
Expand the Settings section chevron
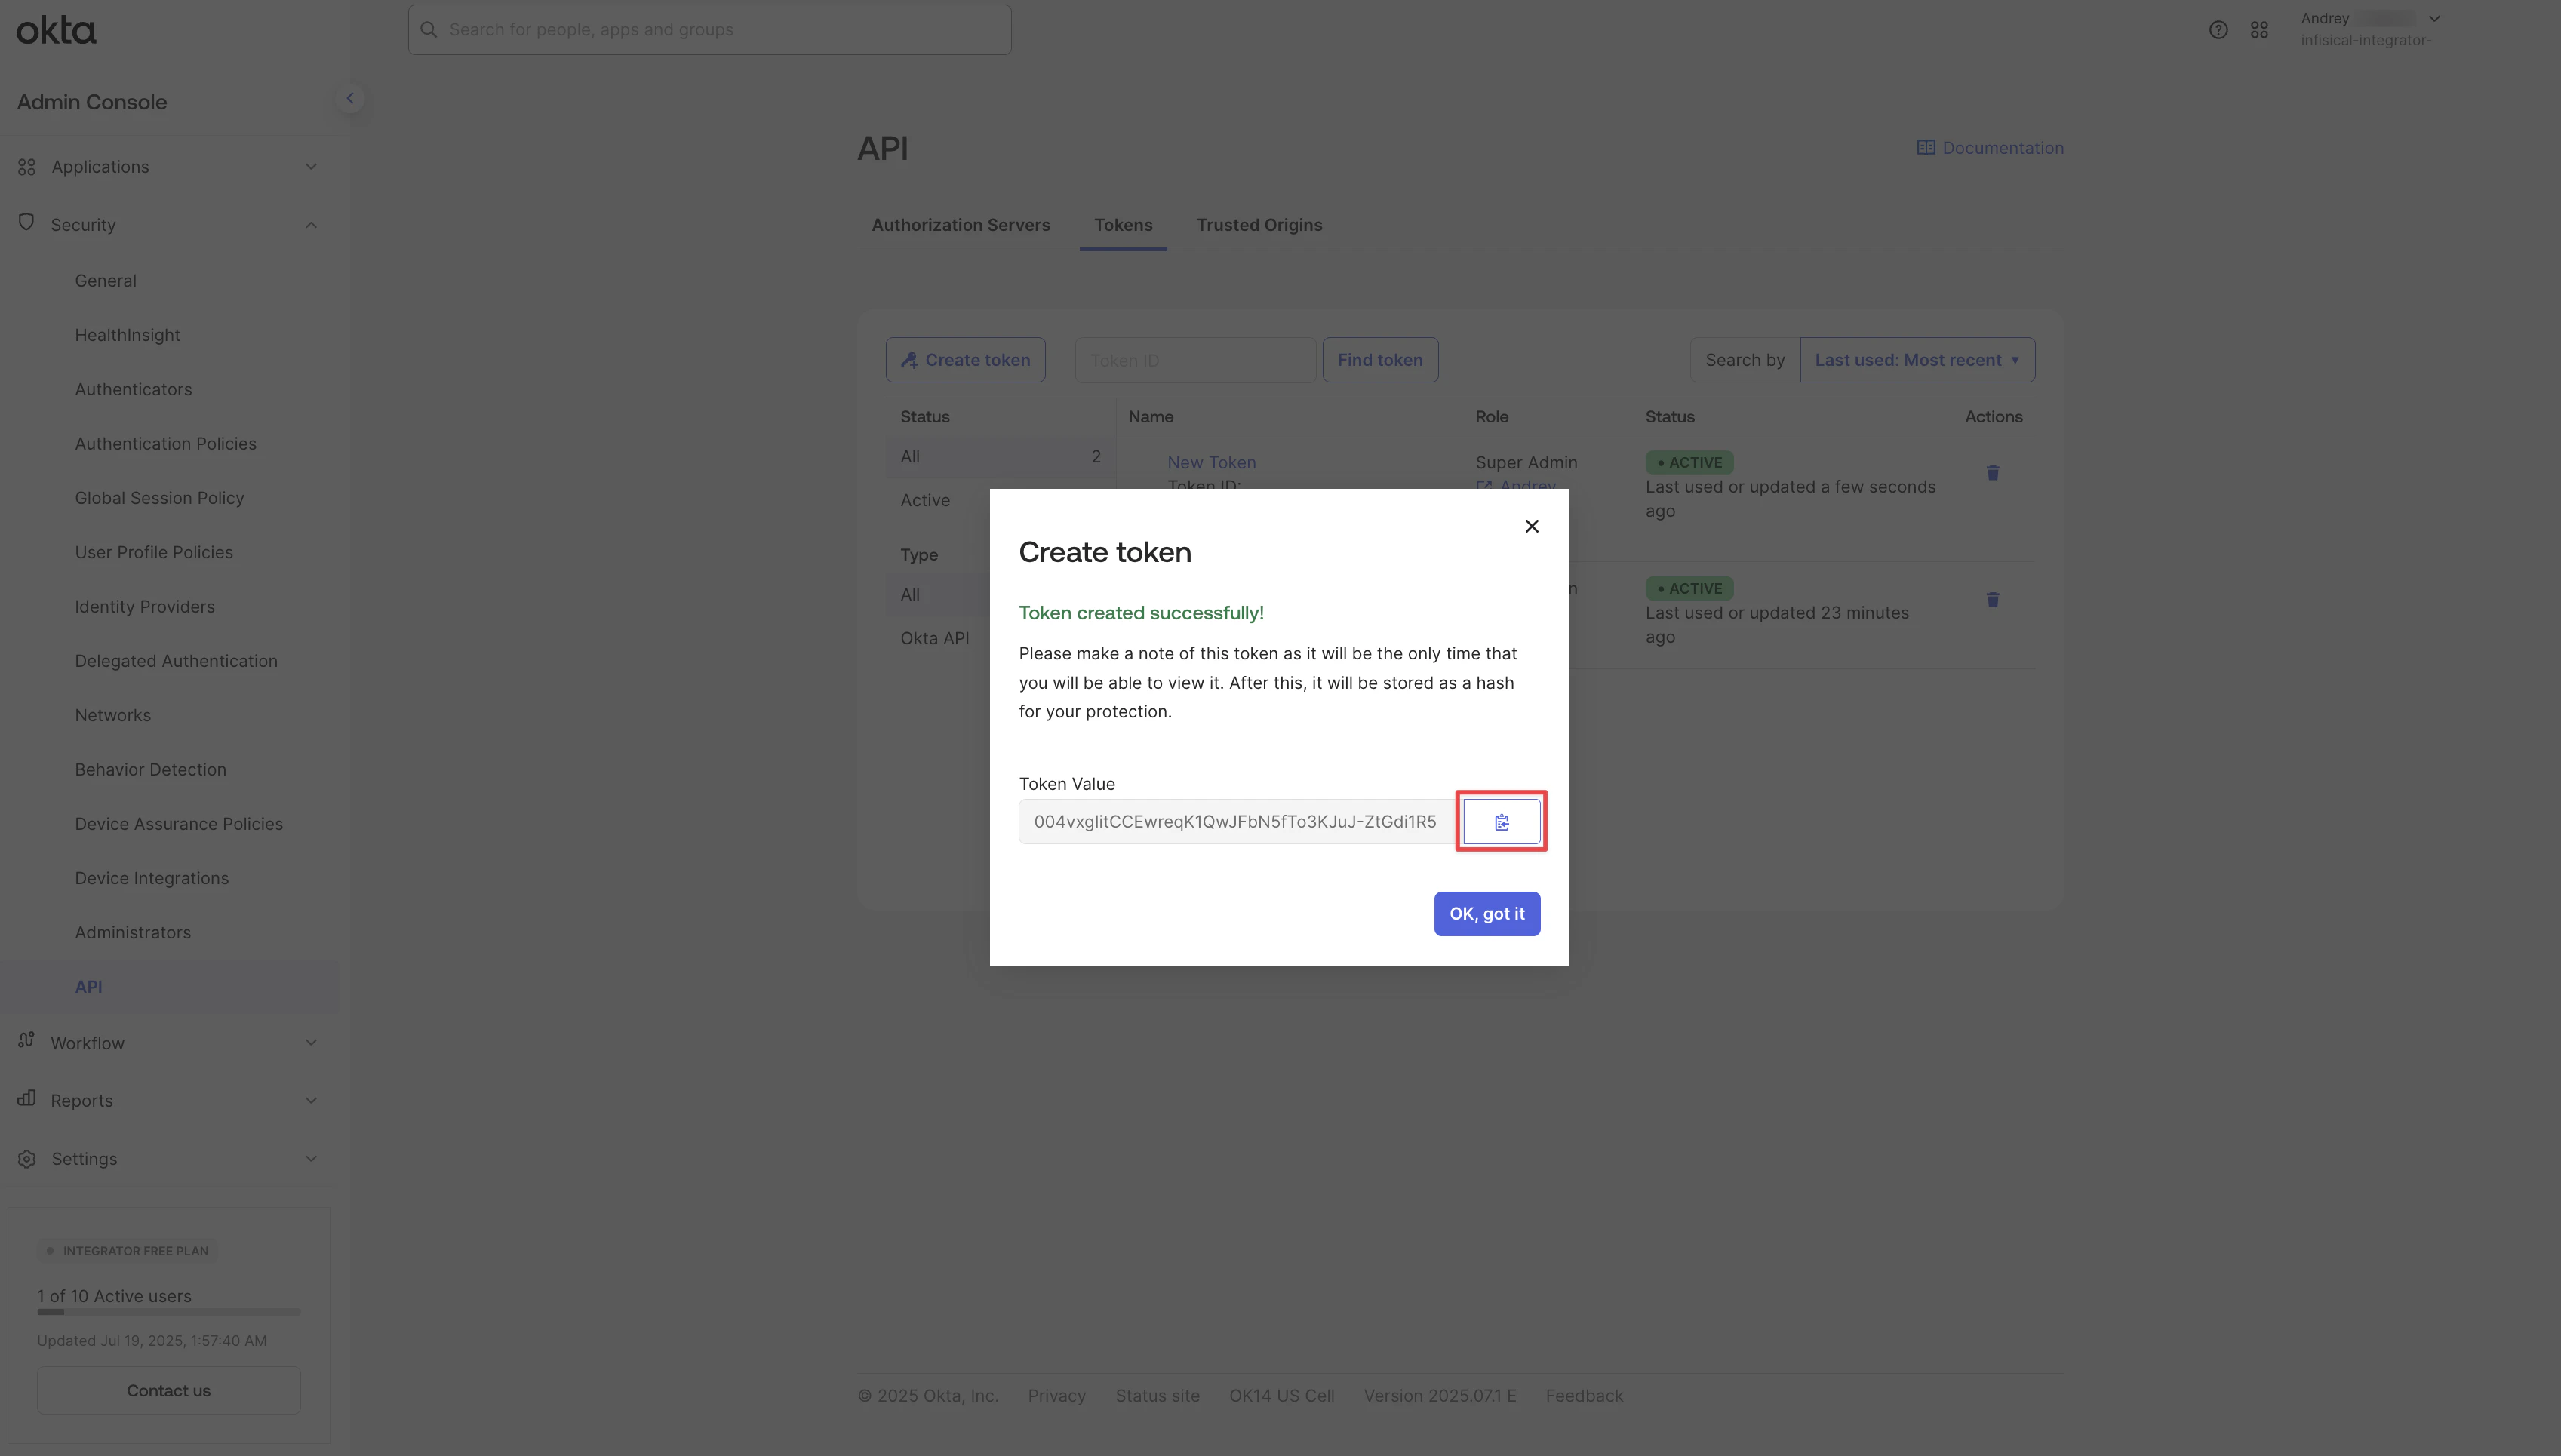[x=311, y=1159]
